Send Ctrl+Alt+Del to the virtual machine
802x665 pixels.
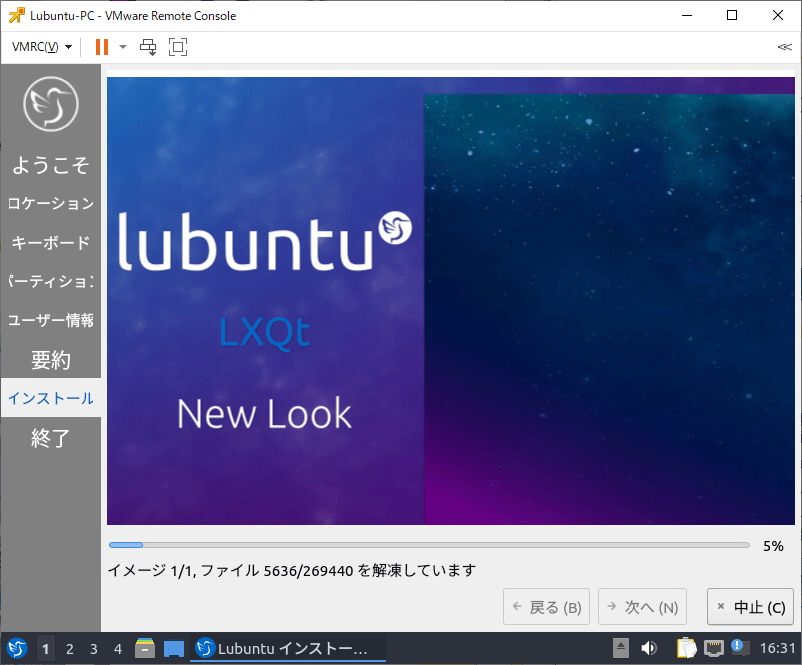(148, 47)
